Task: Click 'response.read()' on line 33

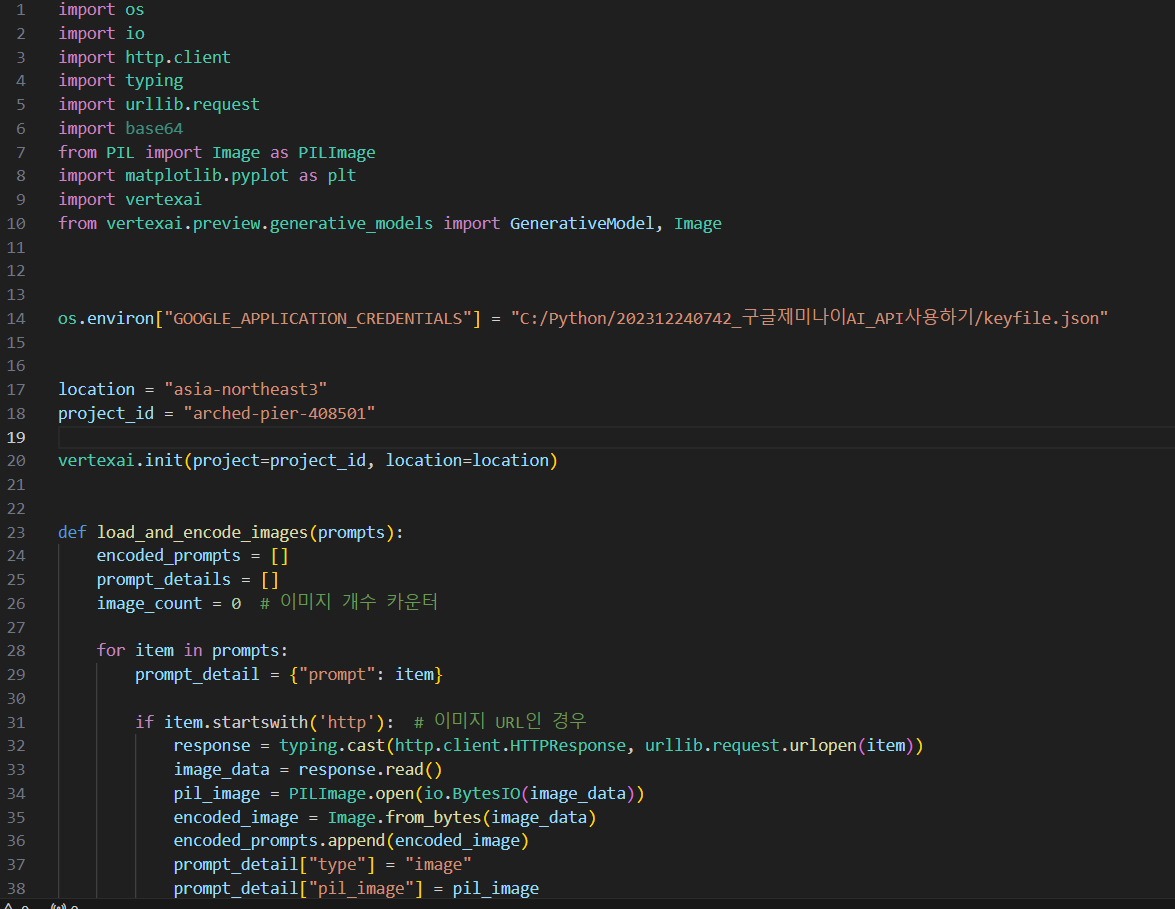Action: [x=370, y=770]
